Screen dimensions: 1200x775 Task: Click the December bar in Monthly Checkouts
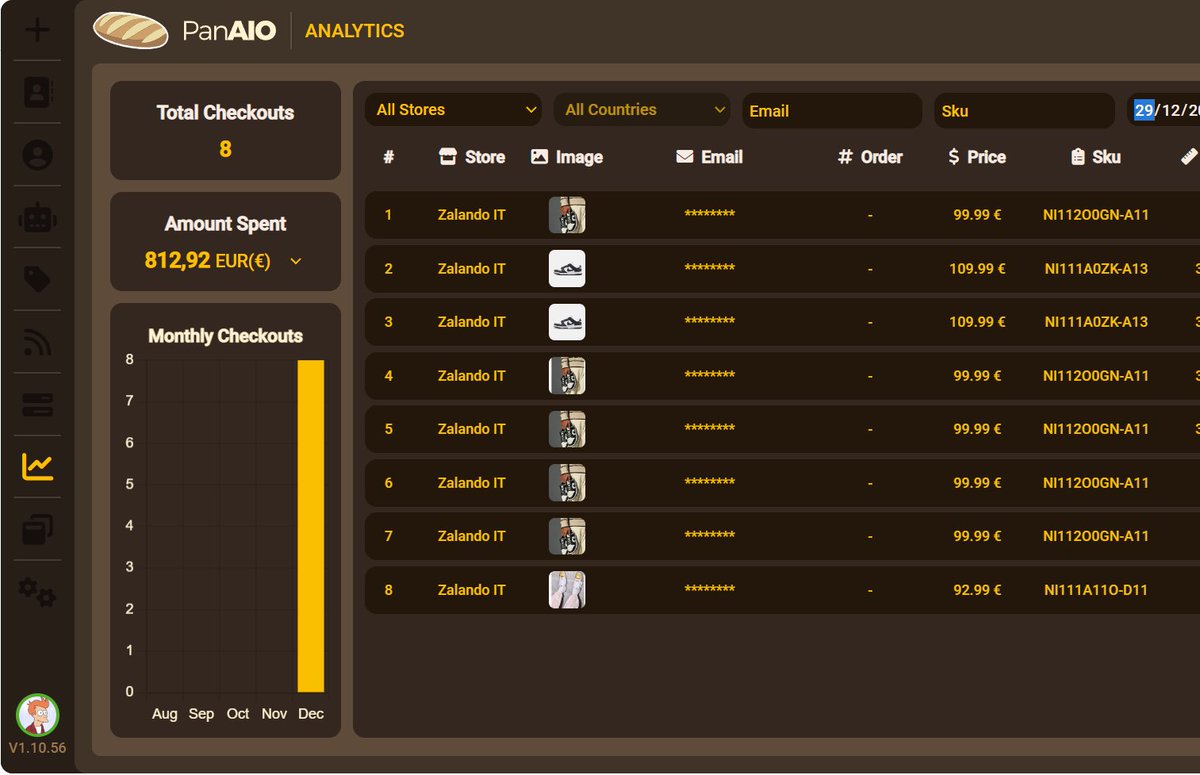coord(311,526)
